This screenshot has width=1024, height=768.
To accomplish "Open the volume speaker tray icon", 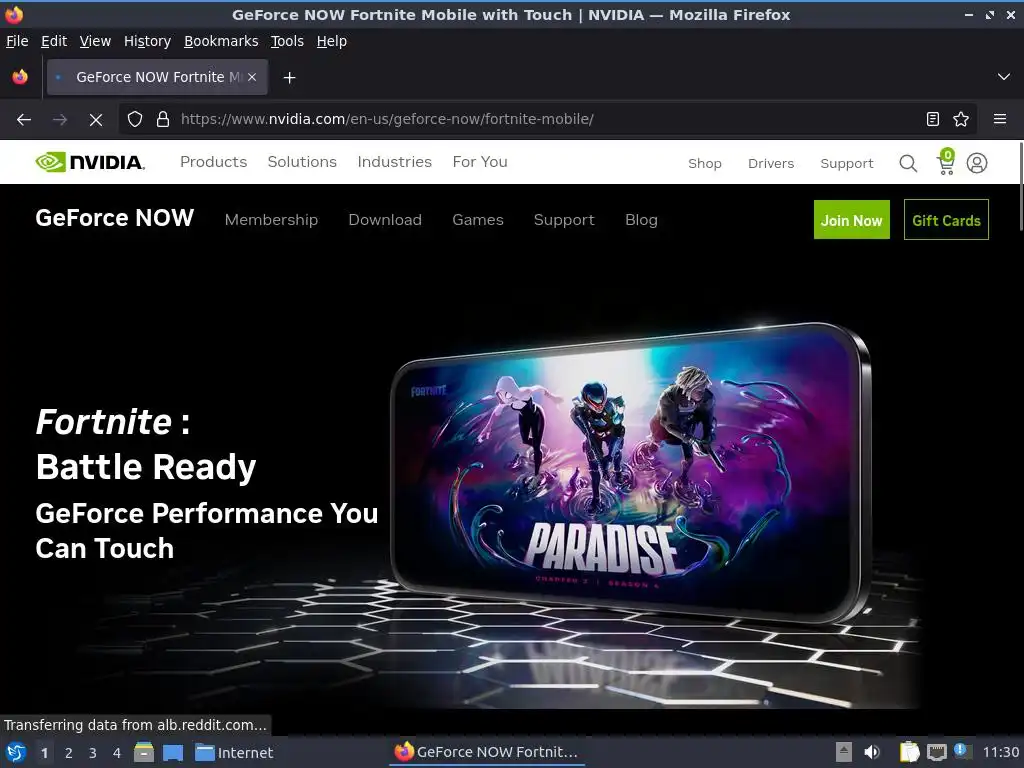I will pos(872,752).
